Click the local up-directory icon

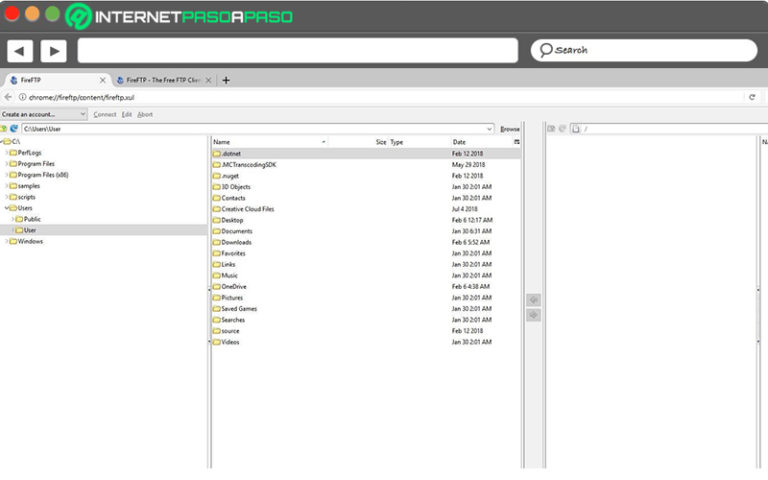click(4, 129)
